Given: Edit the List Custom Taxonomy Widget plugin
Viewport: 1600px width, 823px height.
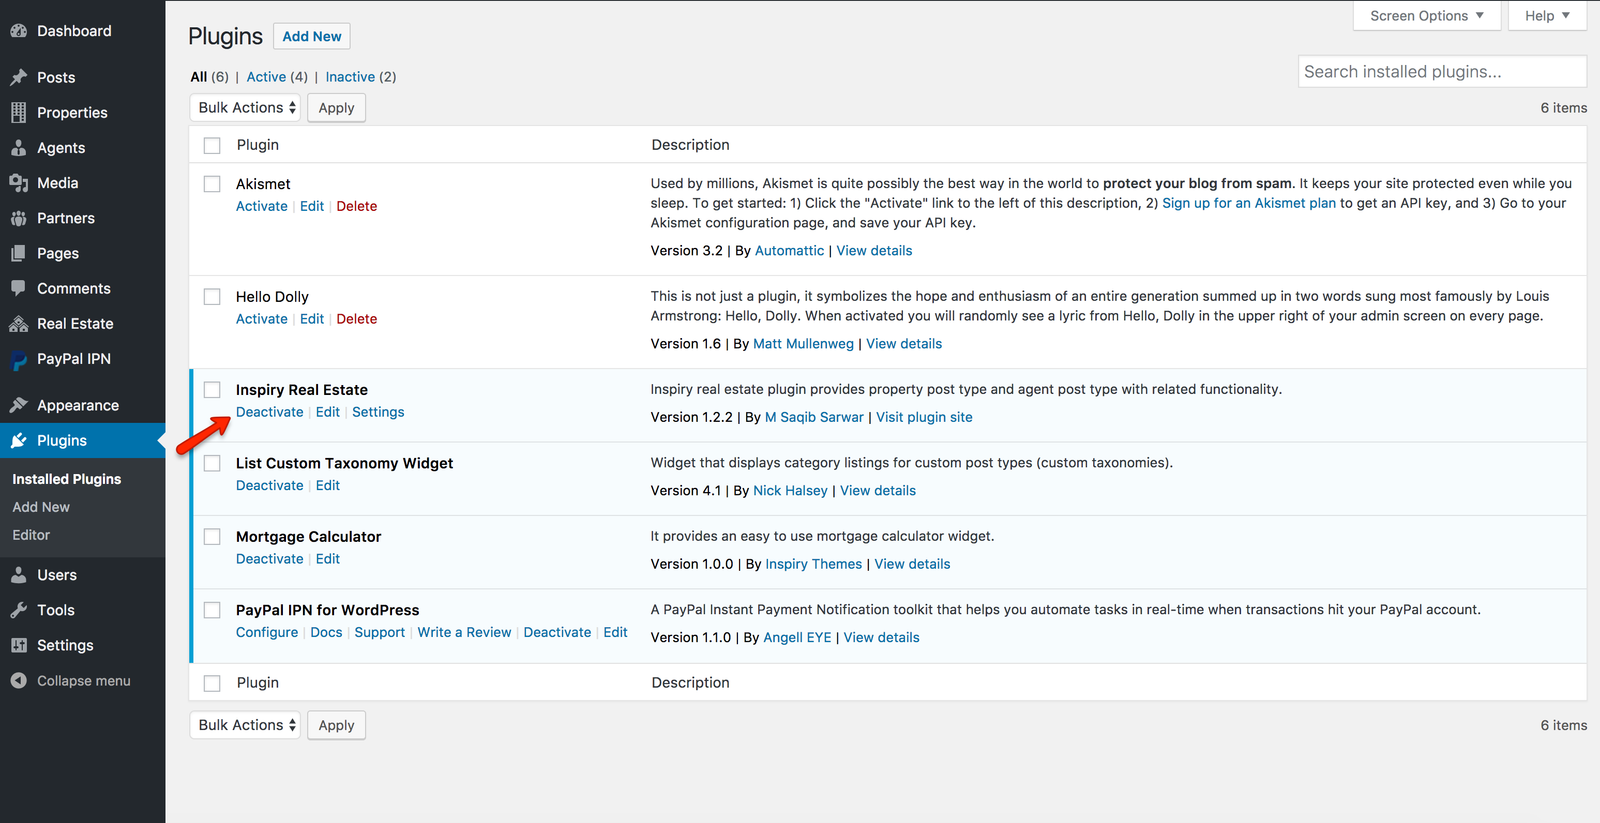Looking at the screenshot, I should [328, 485].
